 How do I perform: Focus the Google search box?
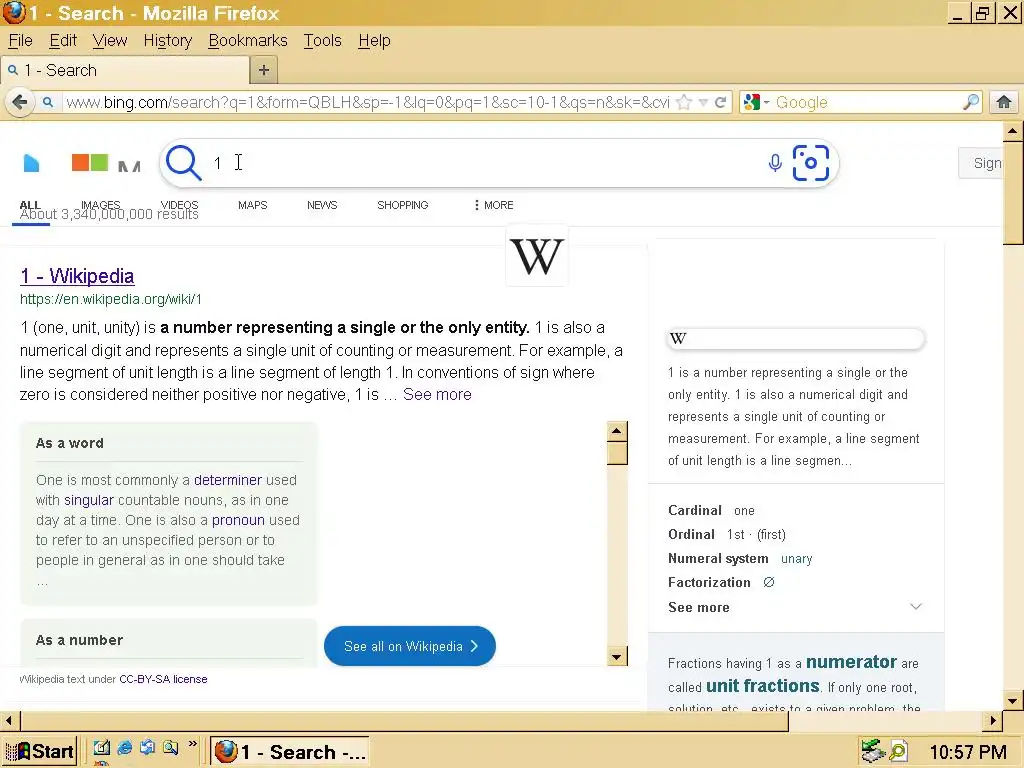point(867,103)
